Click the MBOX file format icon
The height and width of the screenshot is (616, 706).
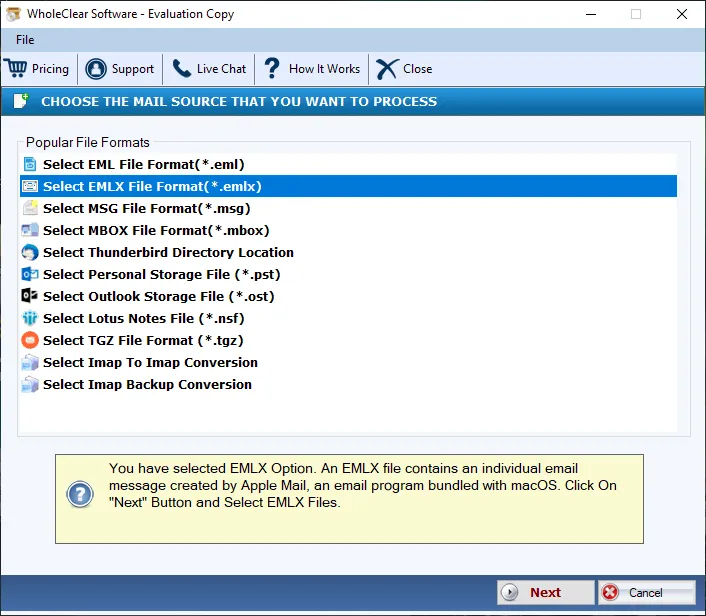pyautogui.click(x=30, y=230)
